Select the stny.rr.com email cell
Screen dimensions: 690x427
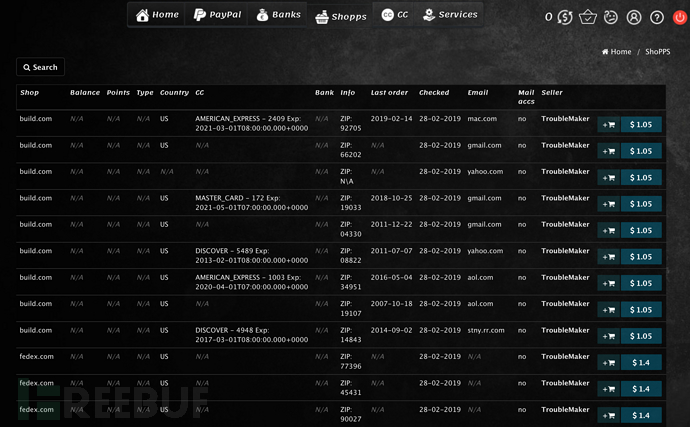pos(486,330)
